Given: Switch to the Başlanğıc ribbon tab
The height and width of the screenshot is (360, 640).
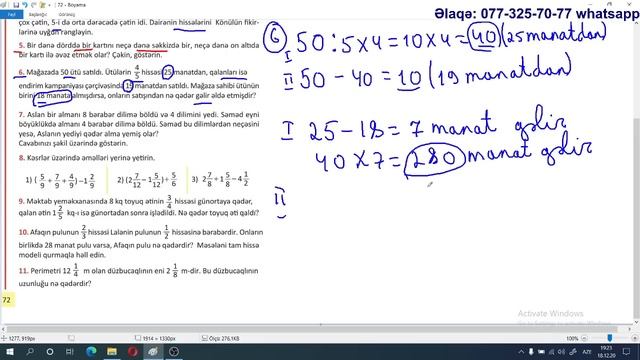Looking at the screenshot, I should [38, 14].
